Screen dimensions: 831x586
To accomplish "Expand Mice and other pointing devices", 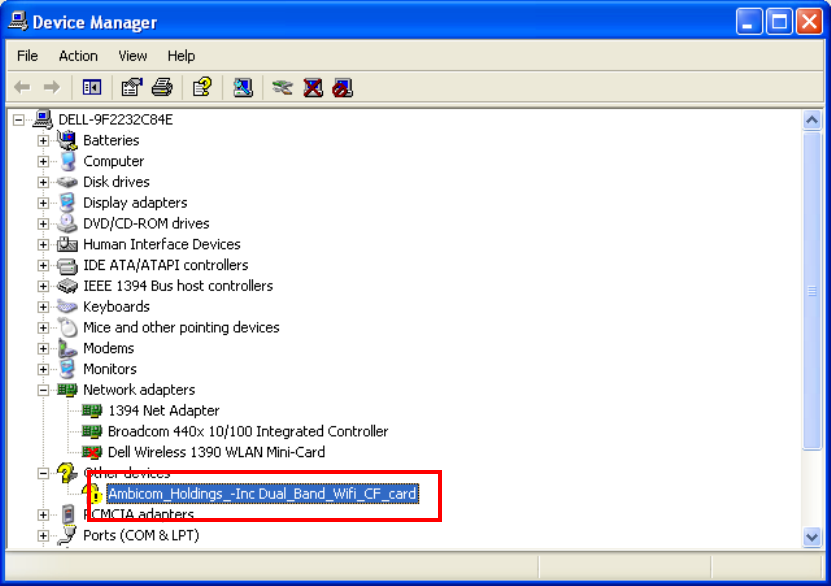I will point(43,327).
